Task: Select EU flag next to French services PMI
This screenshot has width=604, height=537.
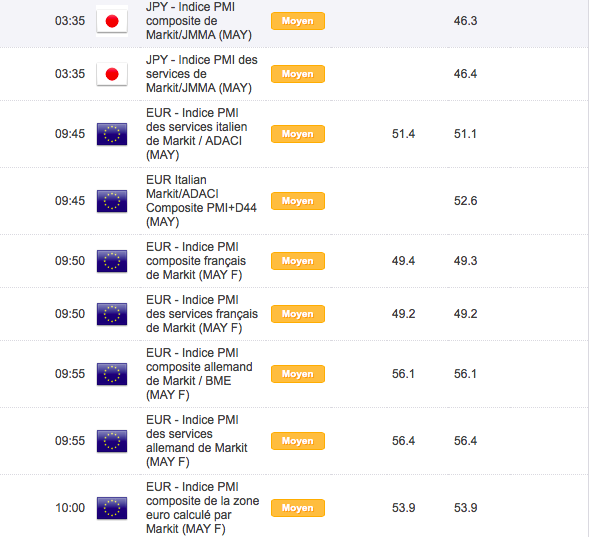Action: pyautogui.click(x=112, y=314)
